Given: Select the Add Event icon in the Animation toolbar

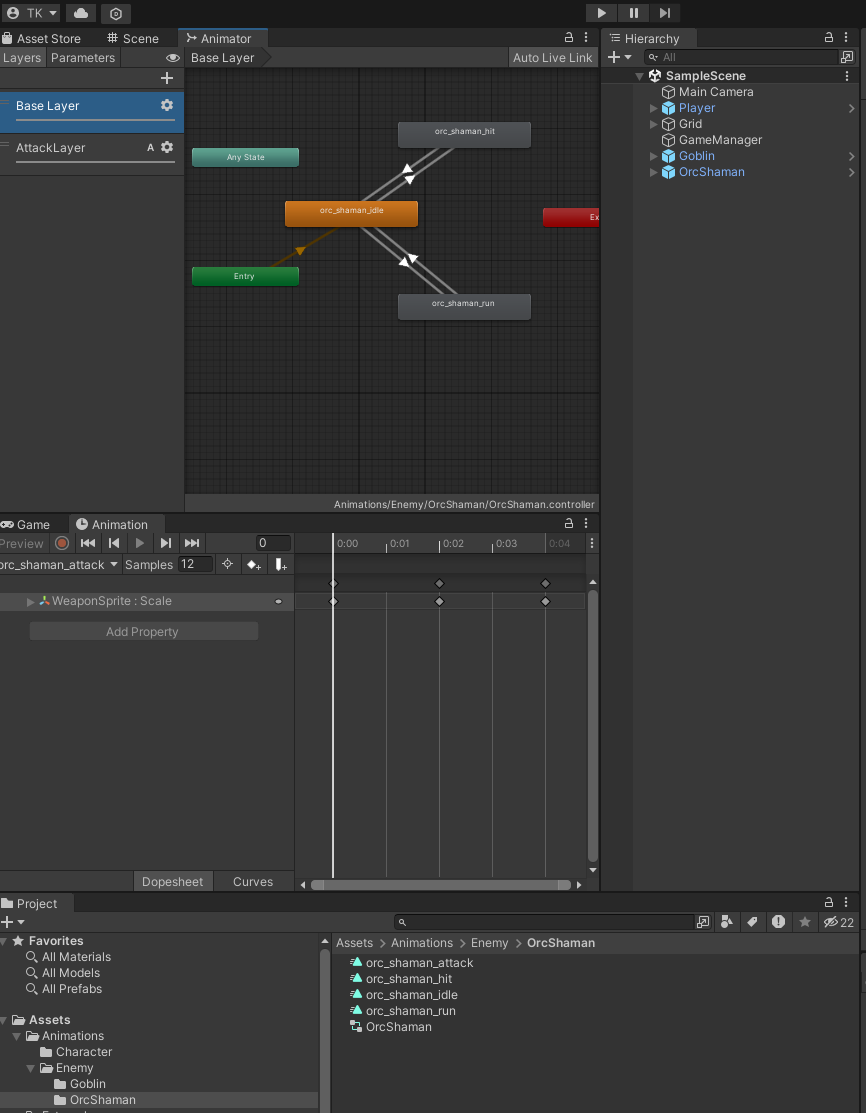Looking at the screenshot, I should point(281,564).
